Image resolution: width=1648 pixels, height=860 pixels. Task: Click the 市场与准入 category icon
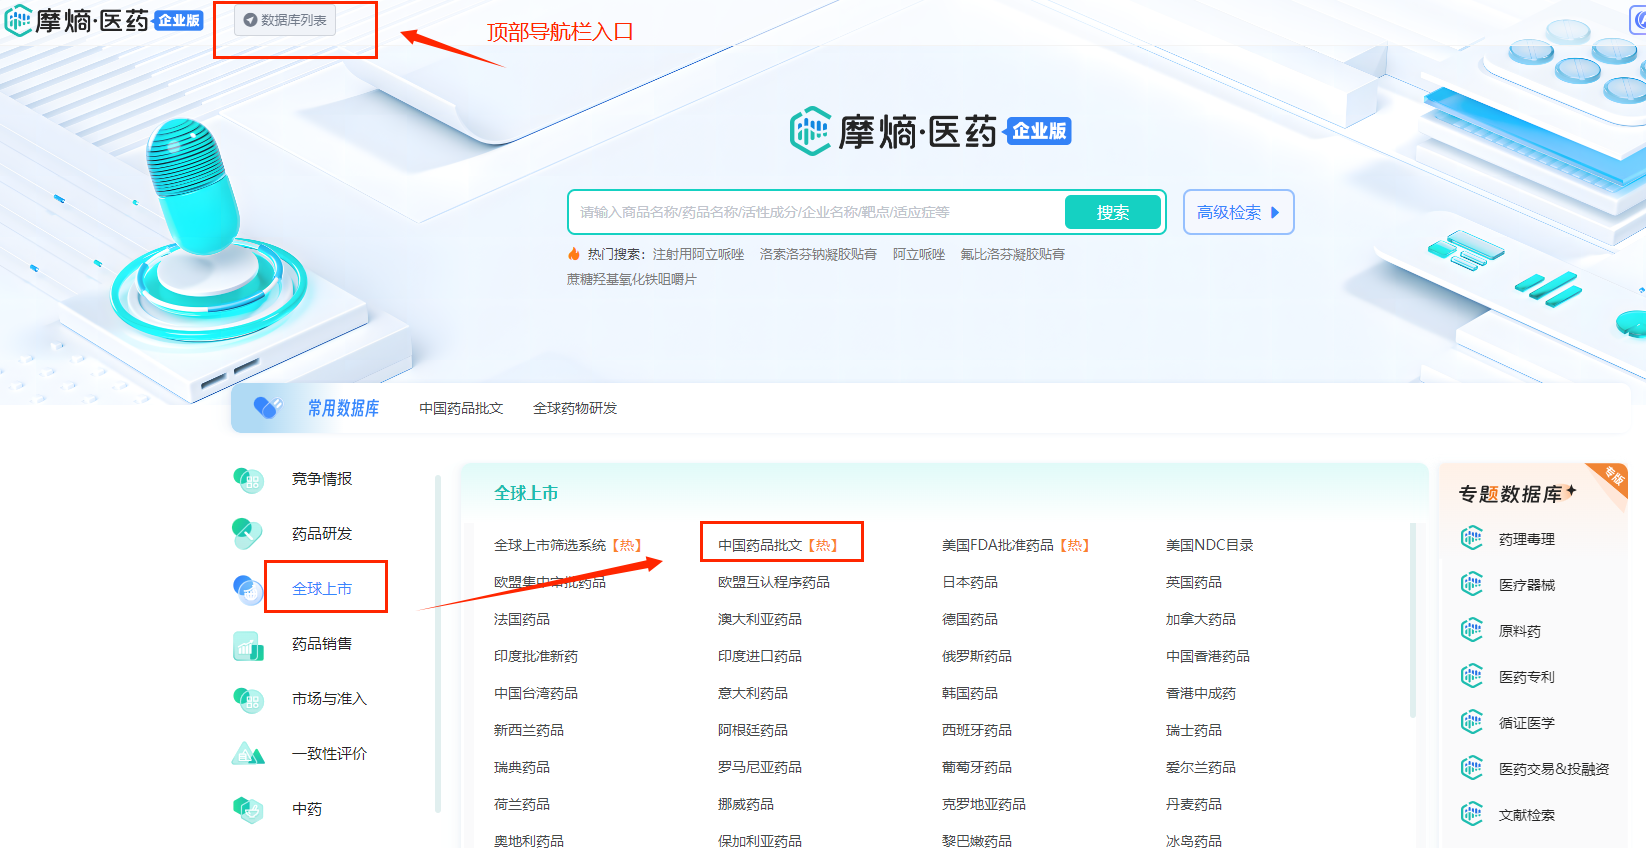tap(248, 699)
